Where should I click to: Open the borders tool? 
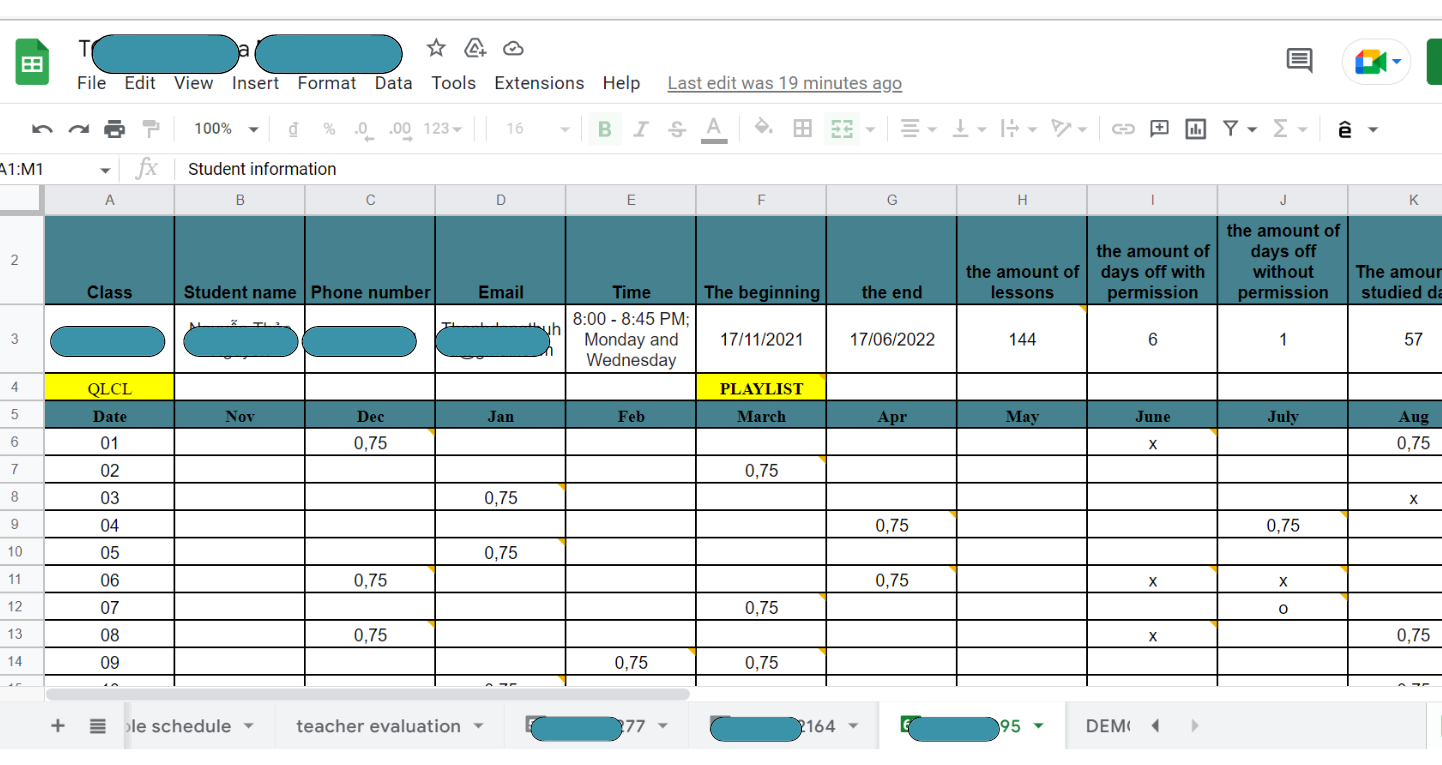pos(802,128)
